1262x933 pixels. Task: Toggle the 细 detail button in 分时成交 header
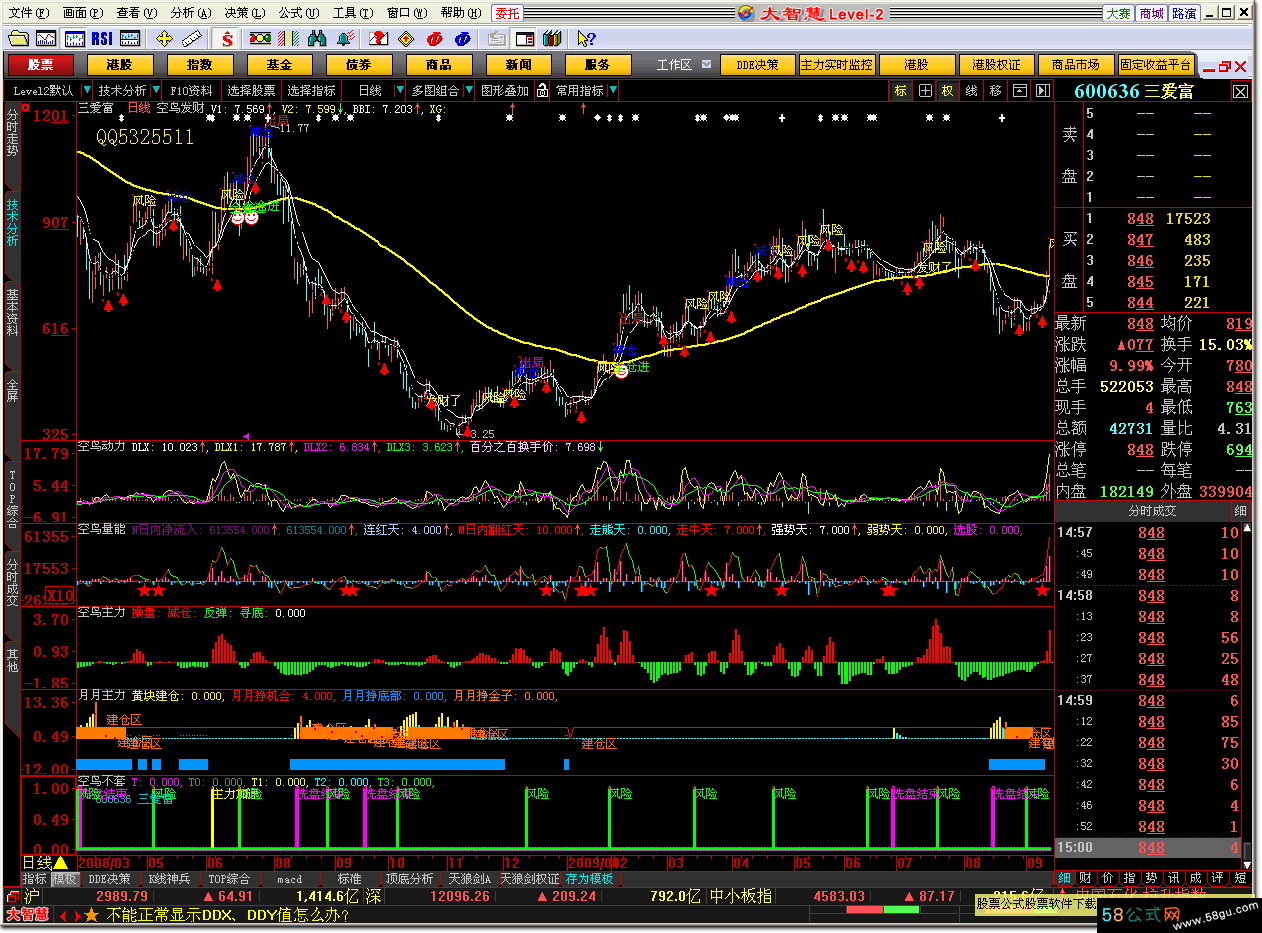[1241, 510]
